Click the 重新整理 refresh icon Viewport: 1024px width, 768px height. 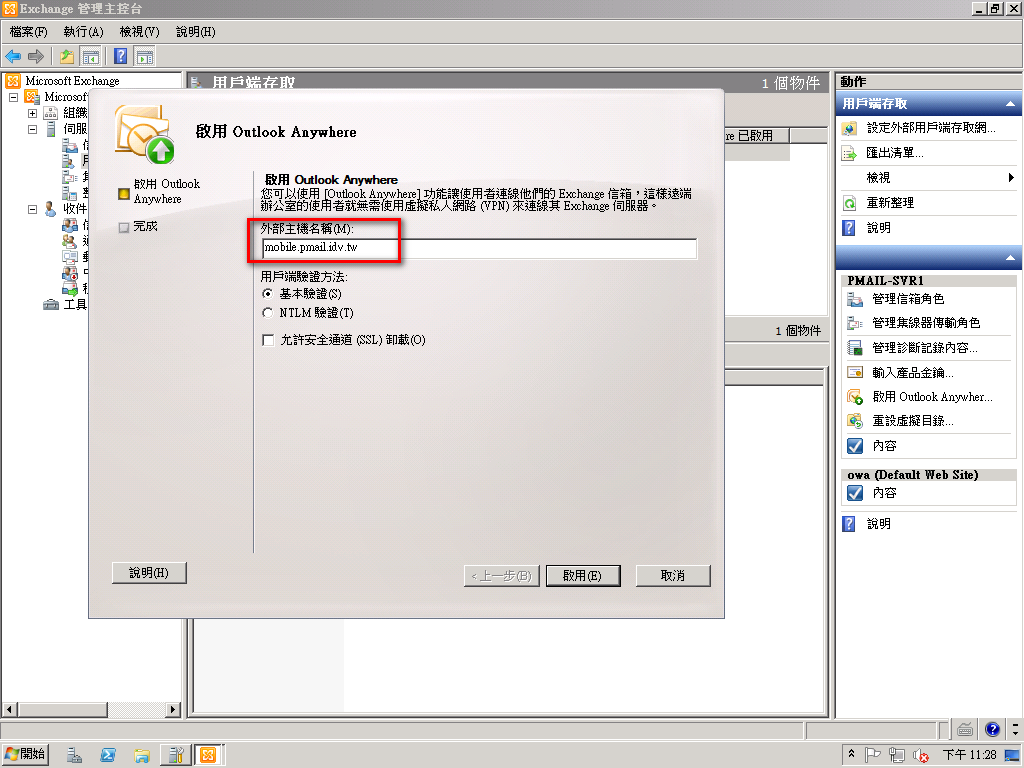[x=849, y=203]
